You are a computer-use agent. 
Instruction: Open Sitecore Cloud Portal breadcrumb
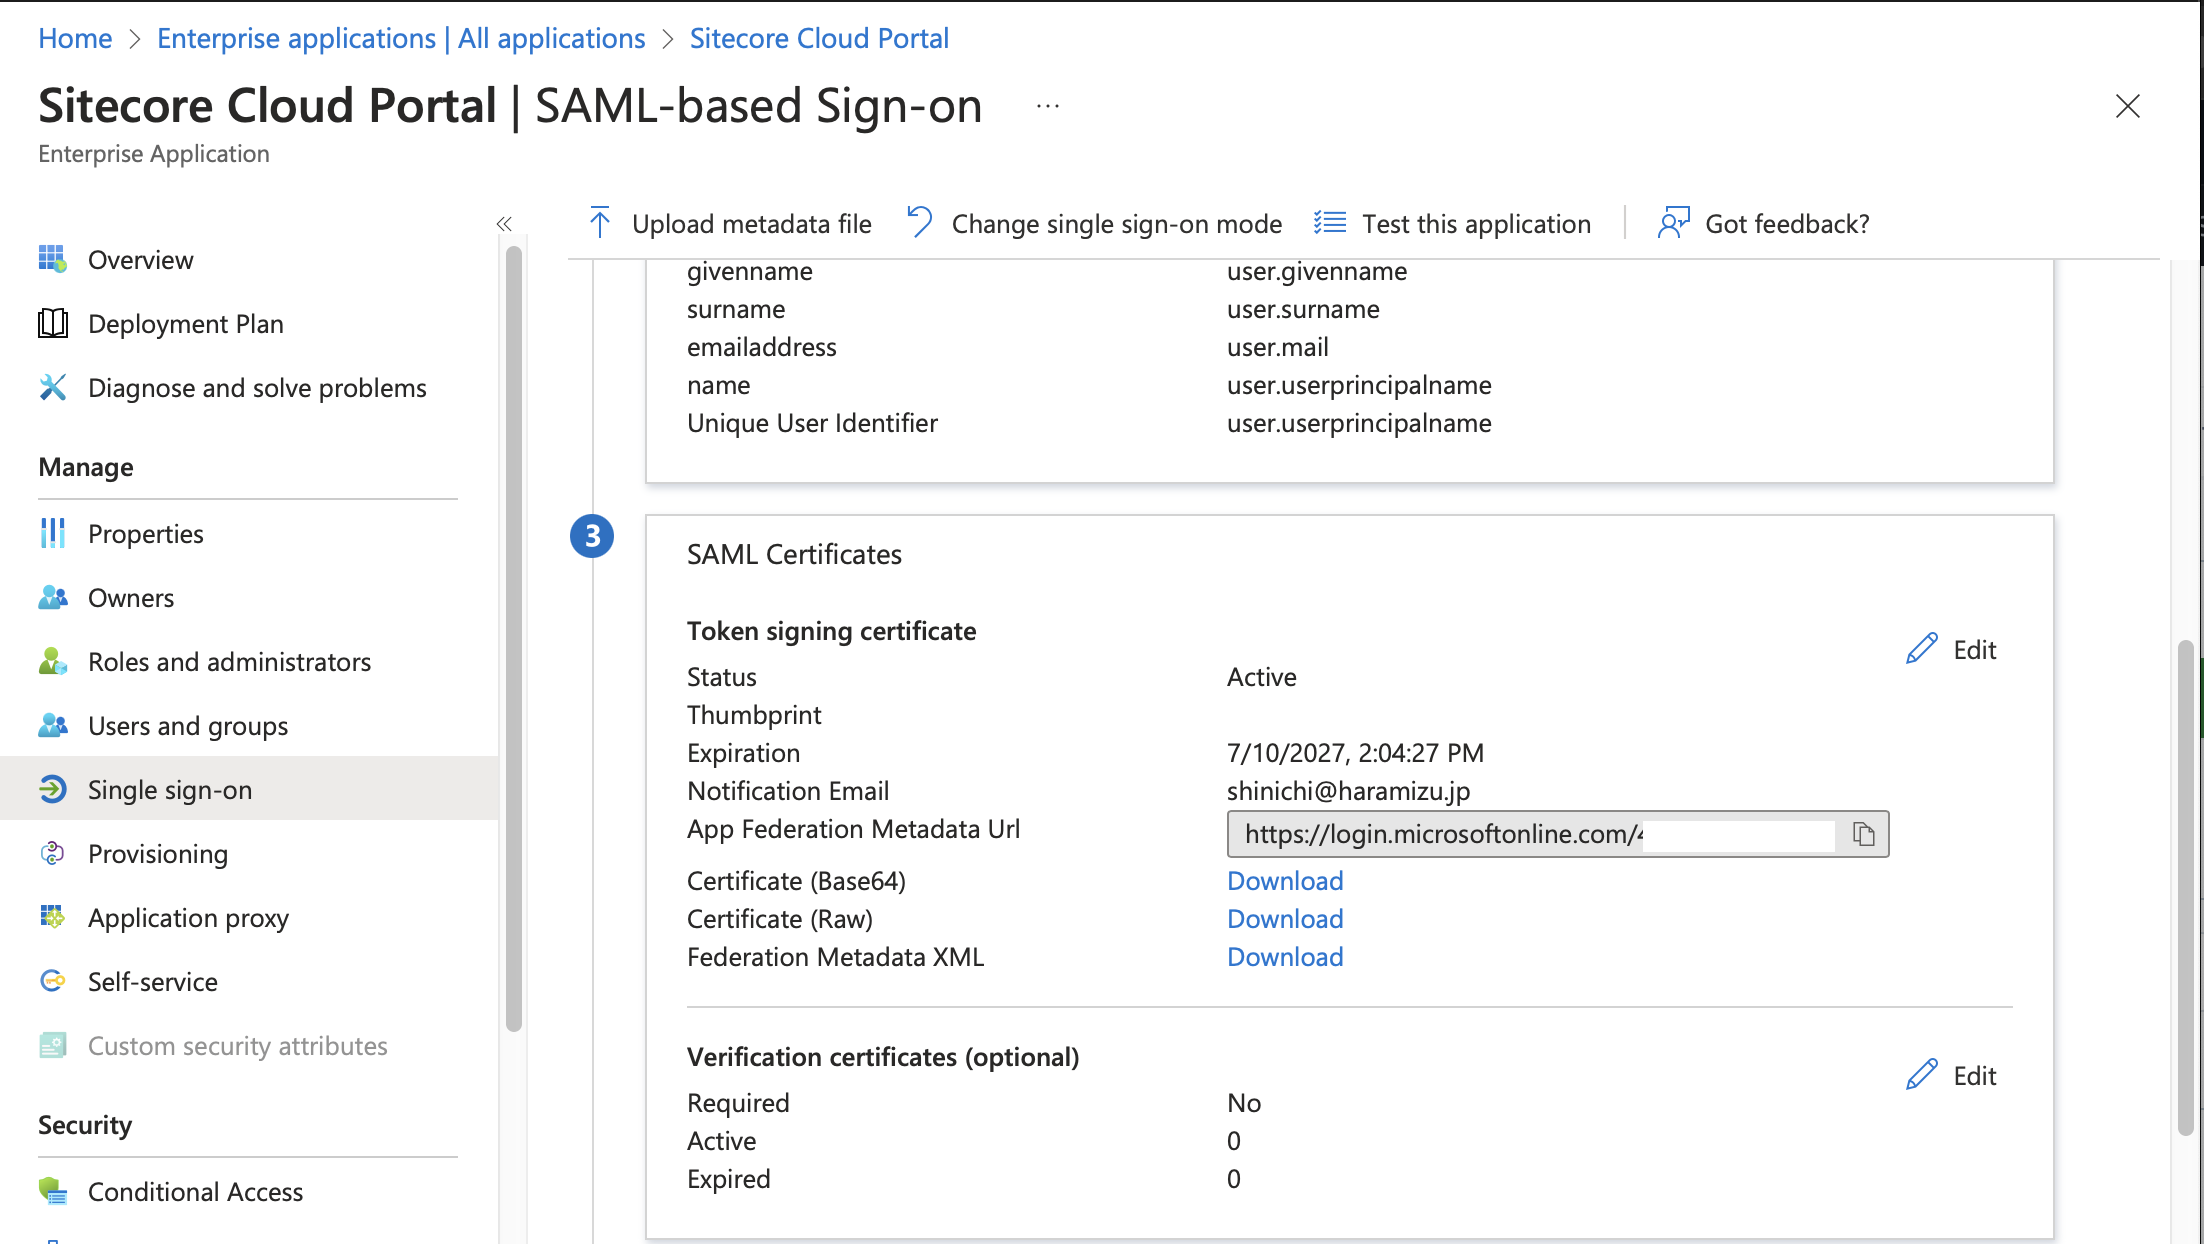click(x=819, y=38)
